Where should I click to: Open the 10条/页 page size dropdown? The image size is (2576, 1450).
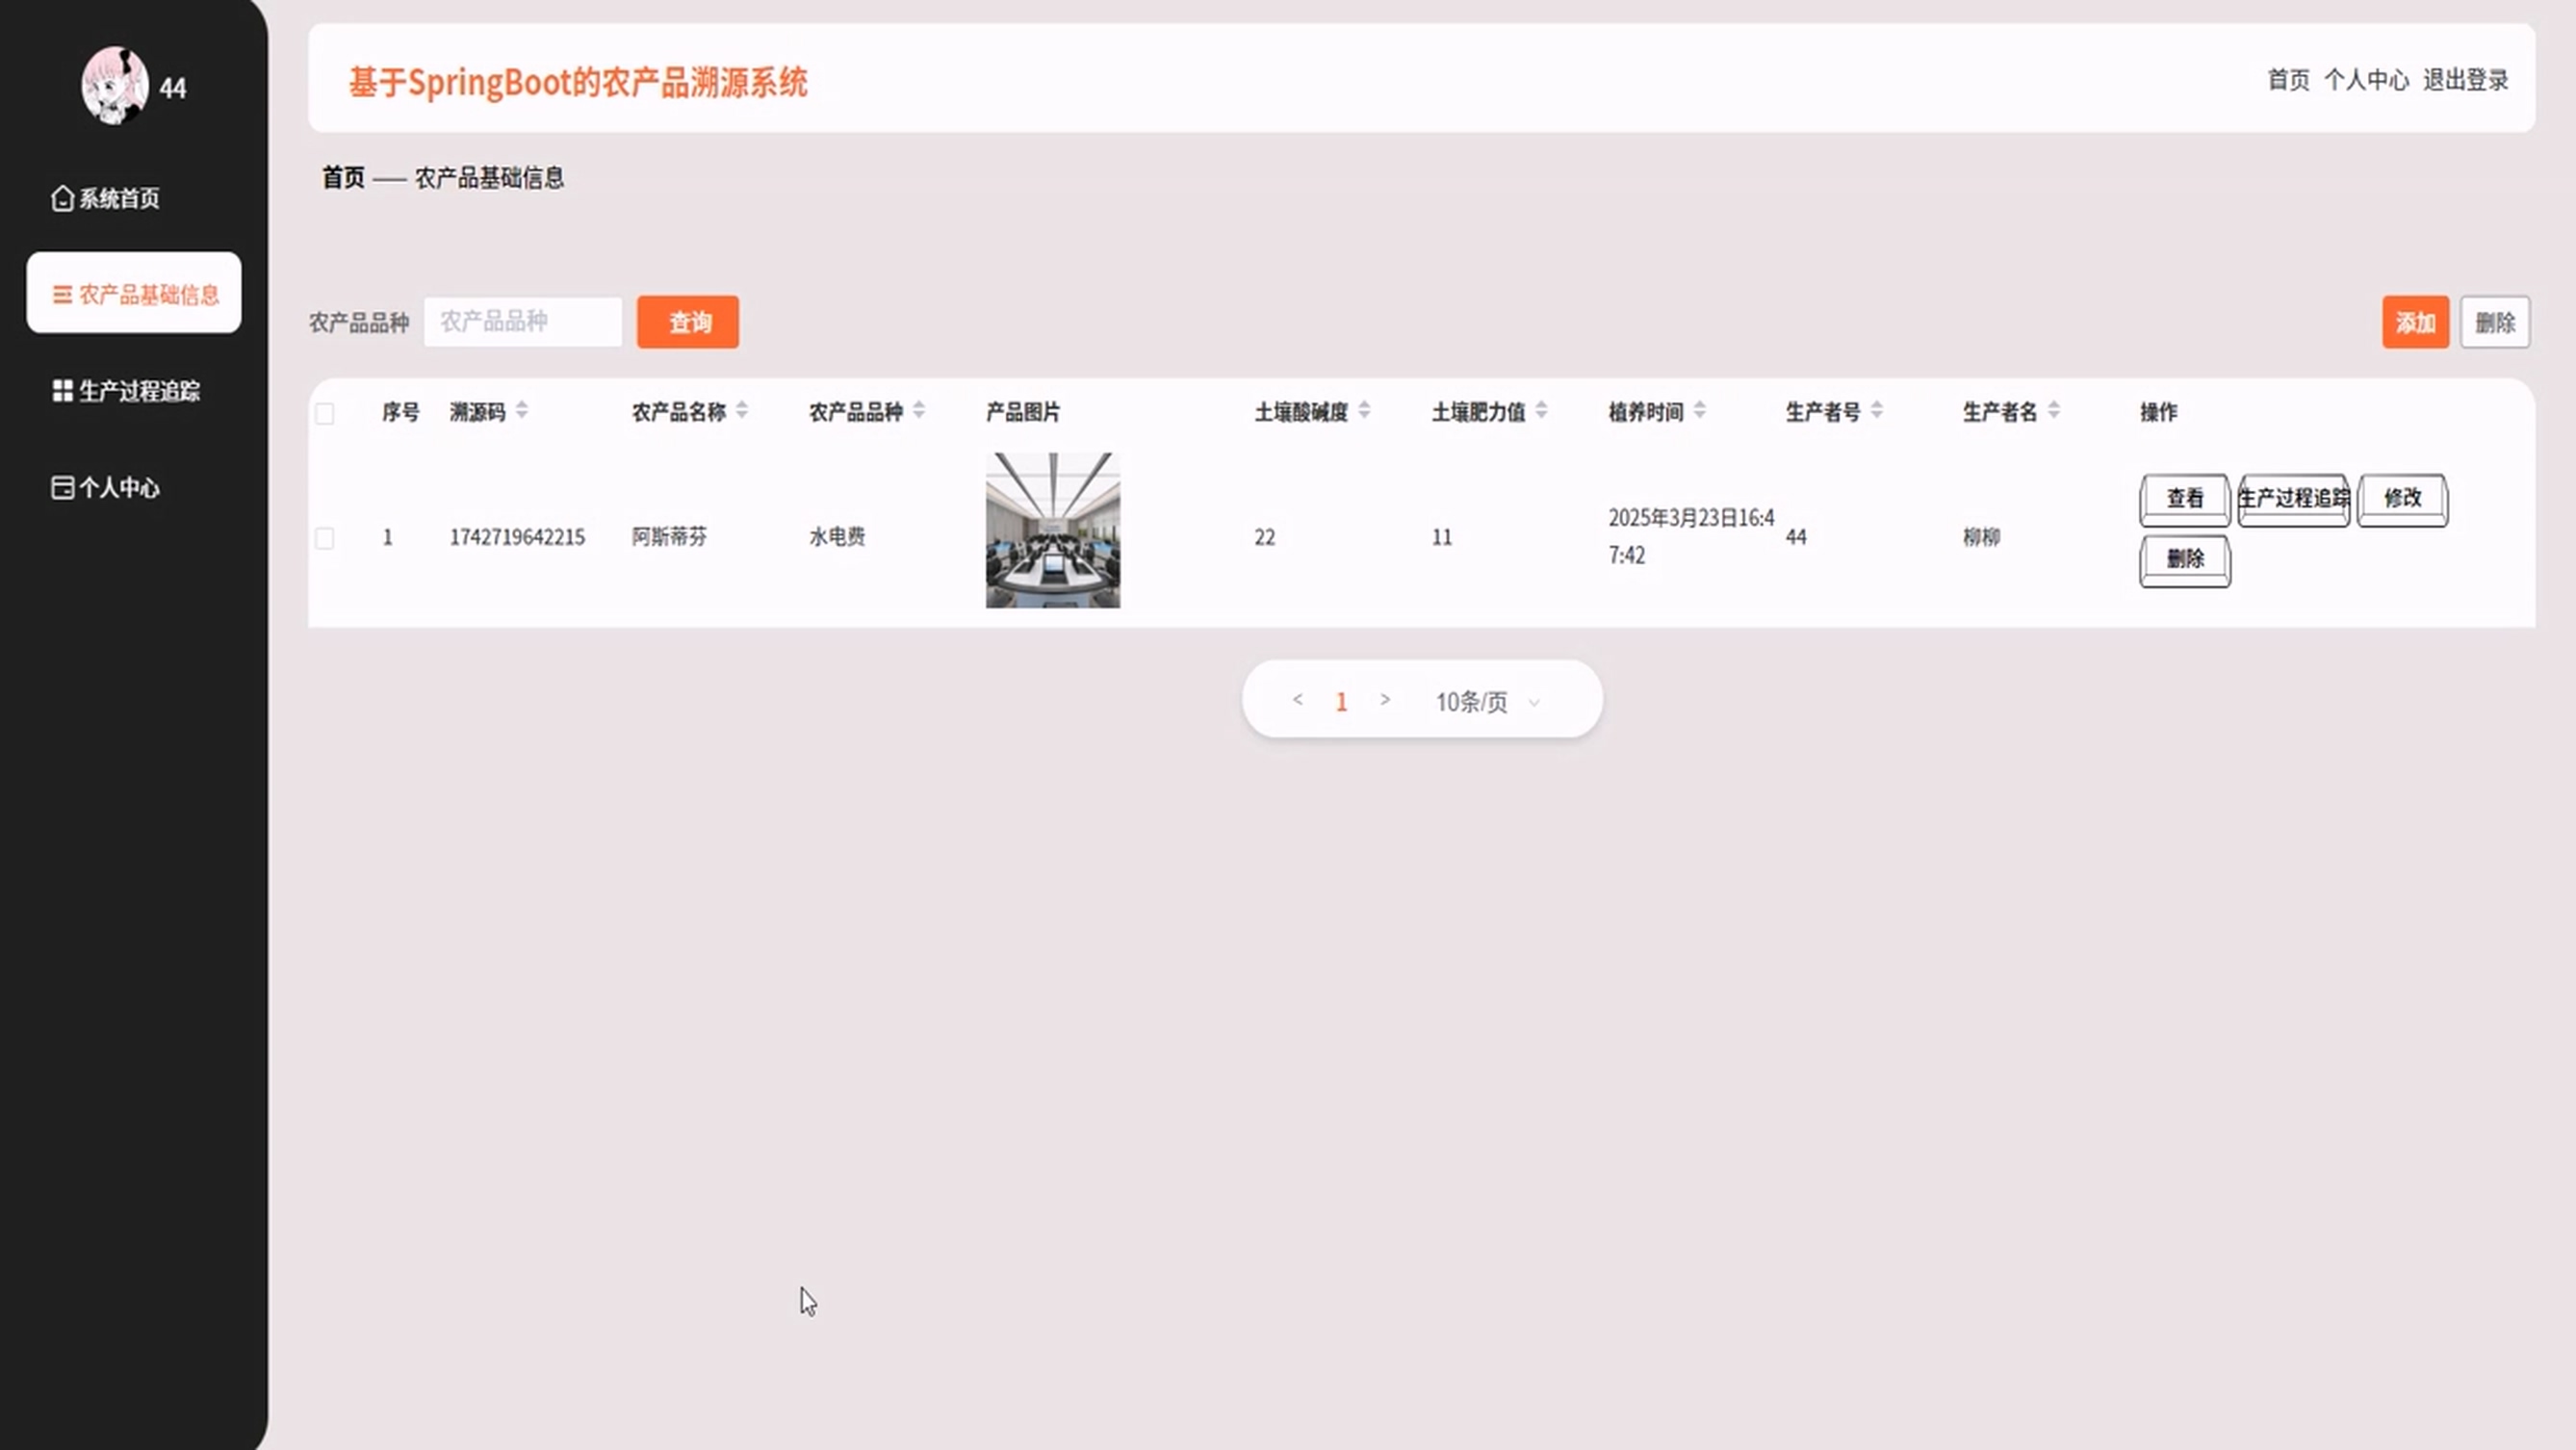(x=1486, y=702)
